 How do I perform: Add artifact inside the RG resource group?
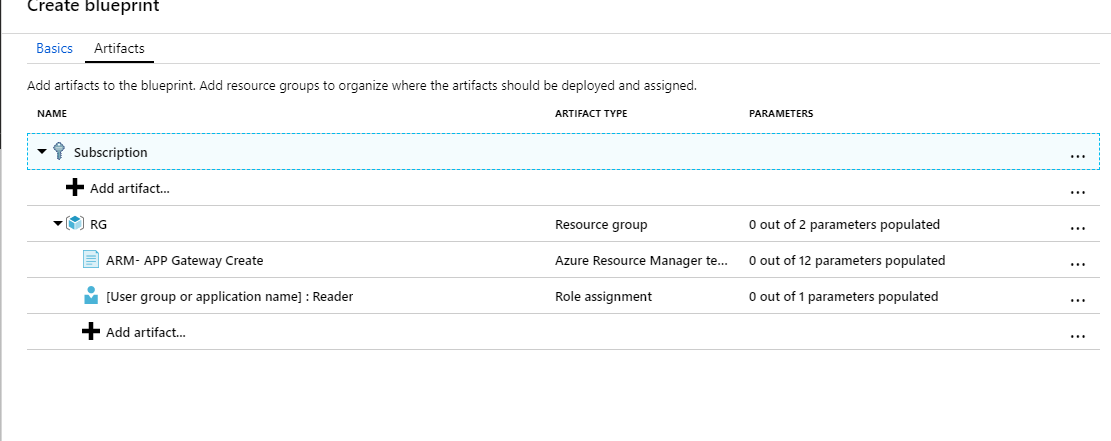pos(145,332)
